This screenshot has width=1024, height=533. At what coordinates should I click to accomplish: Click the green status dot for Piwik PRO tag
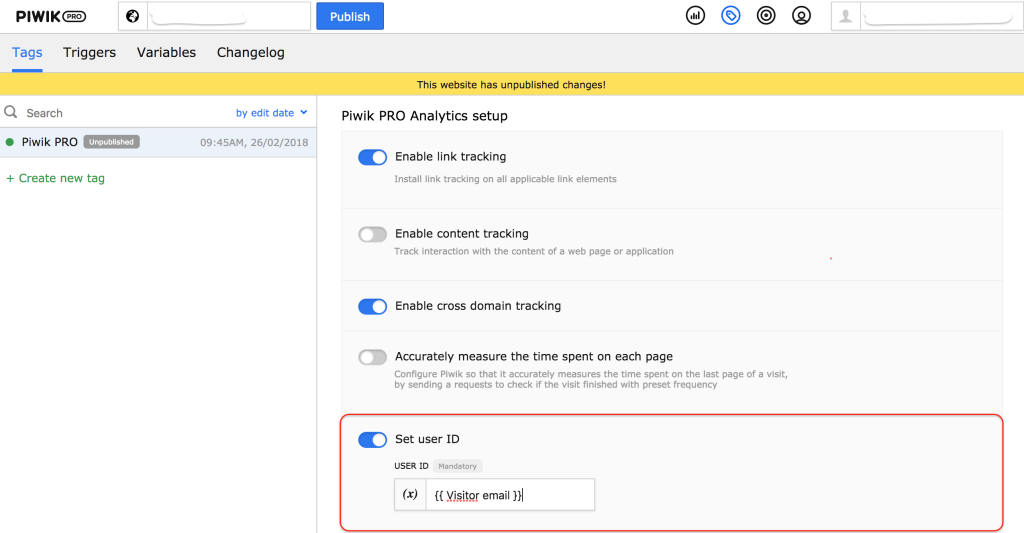click(9, 142)
